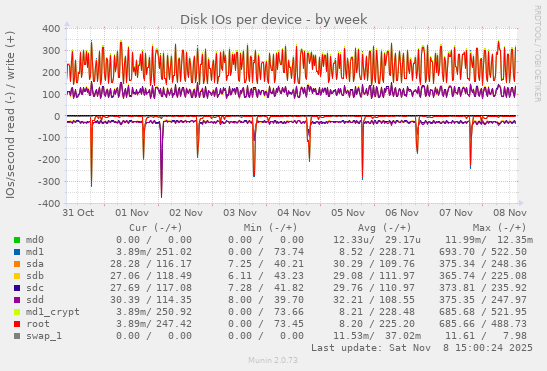Click the 04 Nov x-axis date label
The height and width of the screenshot is (371, 547).
(294, 213)
